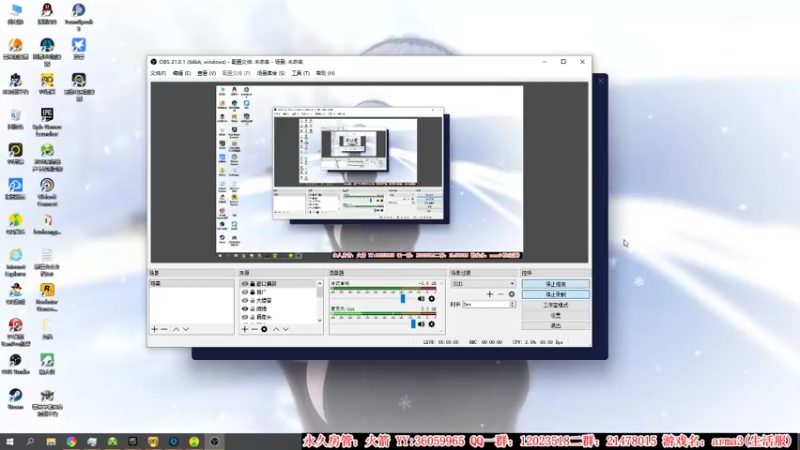
Task: Select the scene entry in Scenes list
Action: tap(191, 284)
